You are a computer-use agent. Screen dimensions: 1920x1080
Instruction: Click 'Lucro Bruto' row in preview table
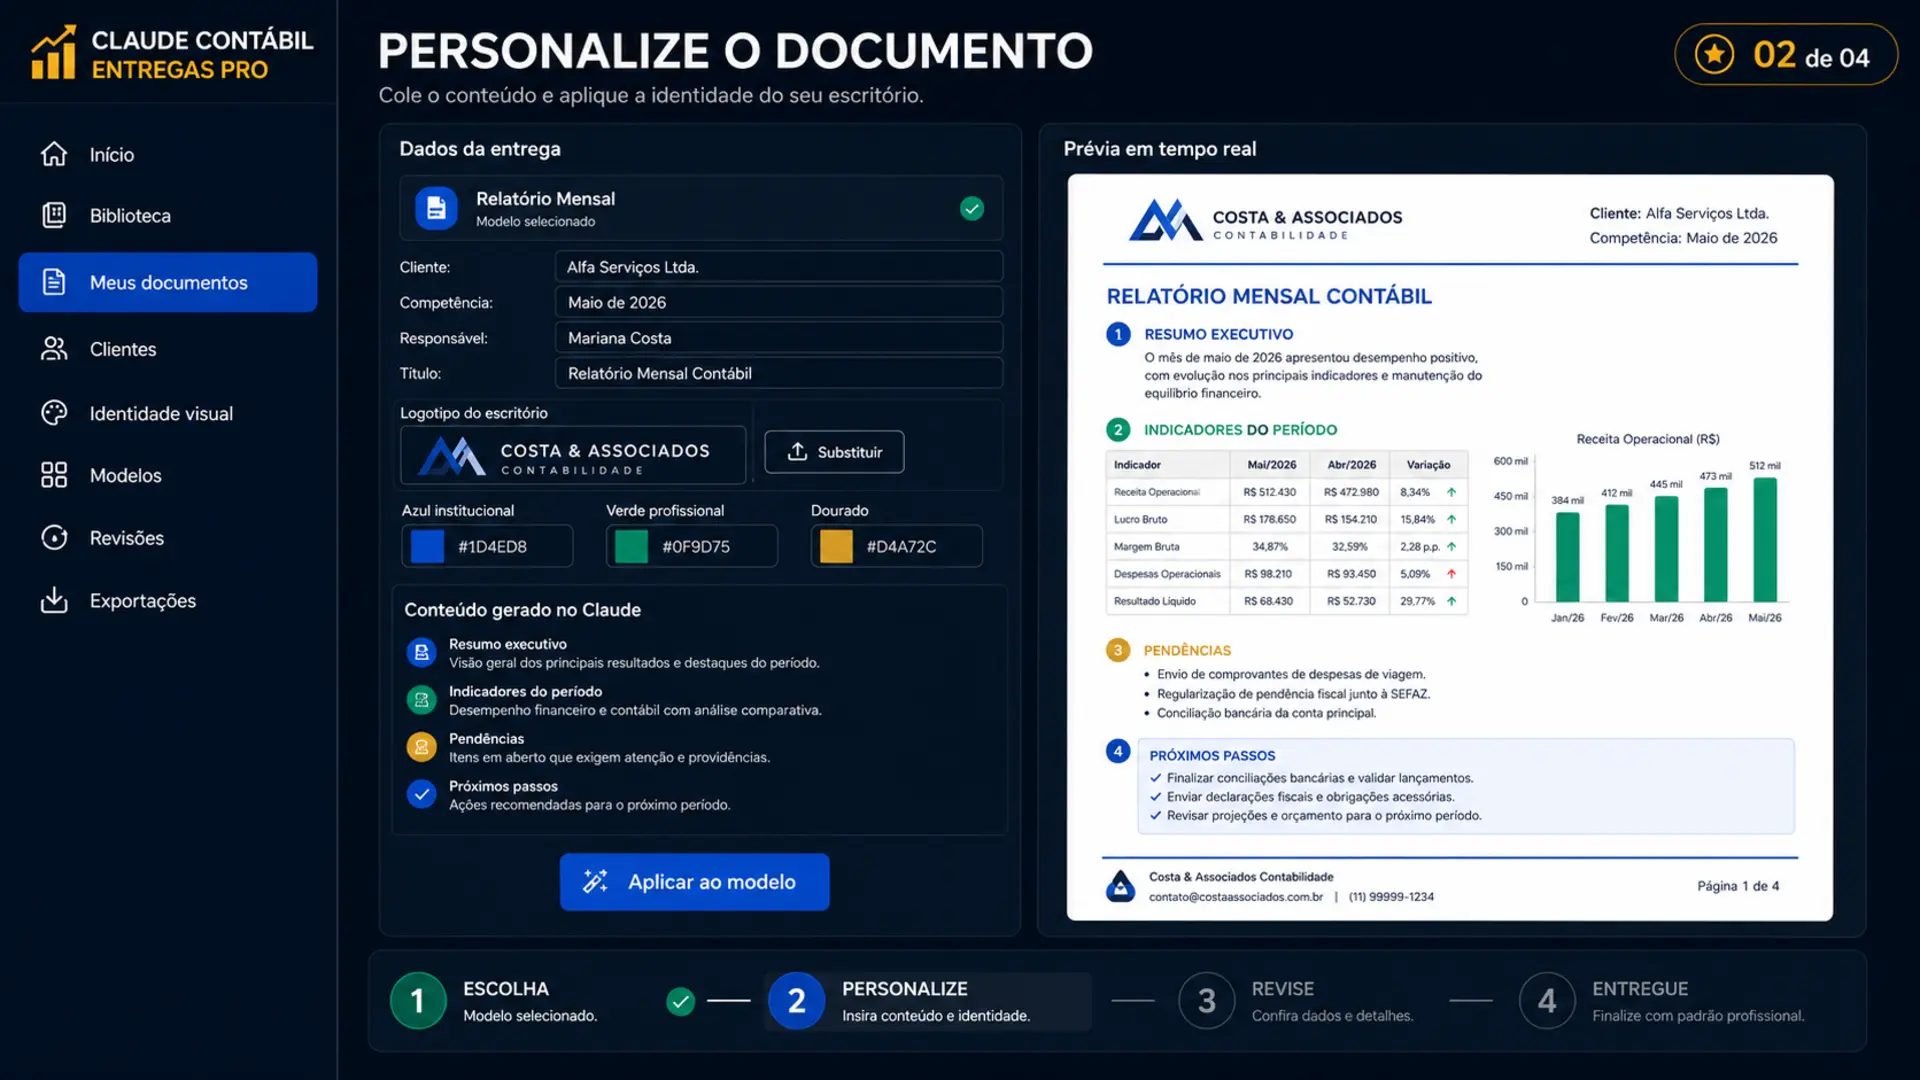1286,519
